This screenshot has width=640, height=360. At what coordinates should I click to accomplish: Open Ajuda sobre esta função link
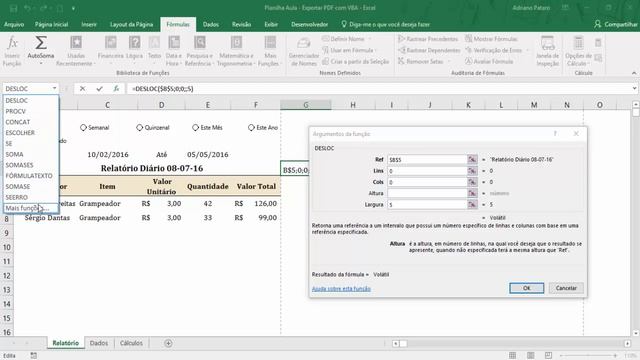coord(341,289)
